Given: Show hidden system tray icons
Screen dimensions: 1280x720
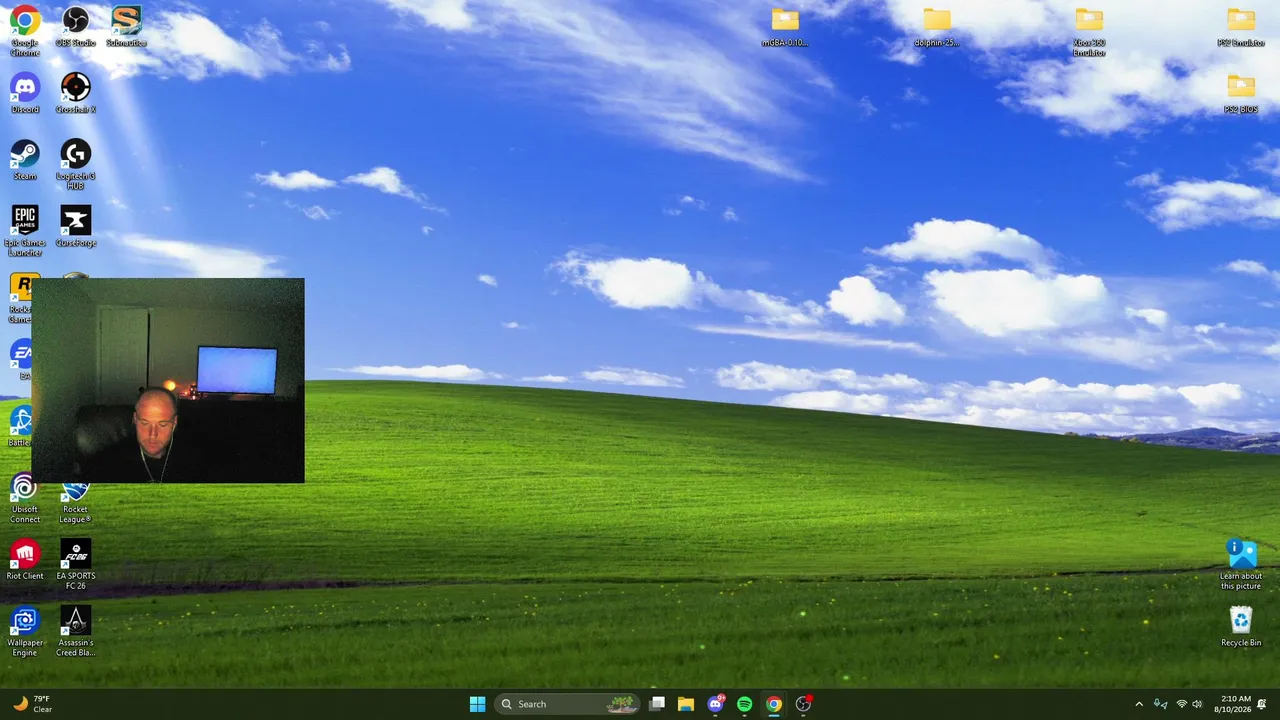Looking at the screenshot, I should [x=1138, y=704].
